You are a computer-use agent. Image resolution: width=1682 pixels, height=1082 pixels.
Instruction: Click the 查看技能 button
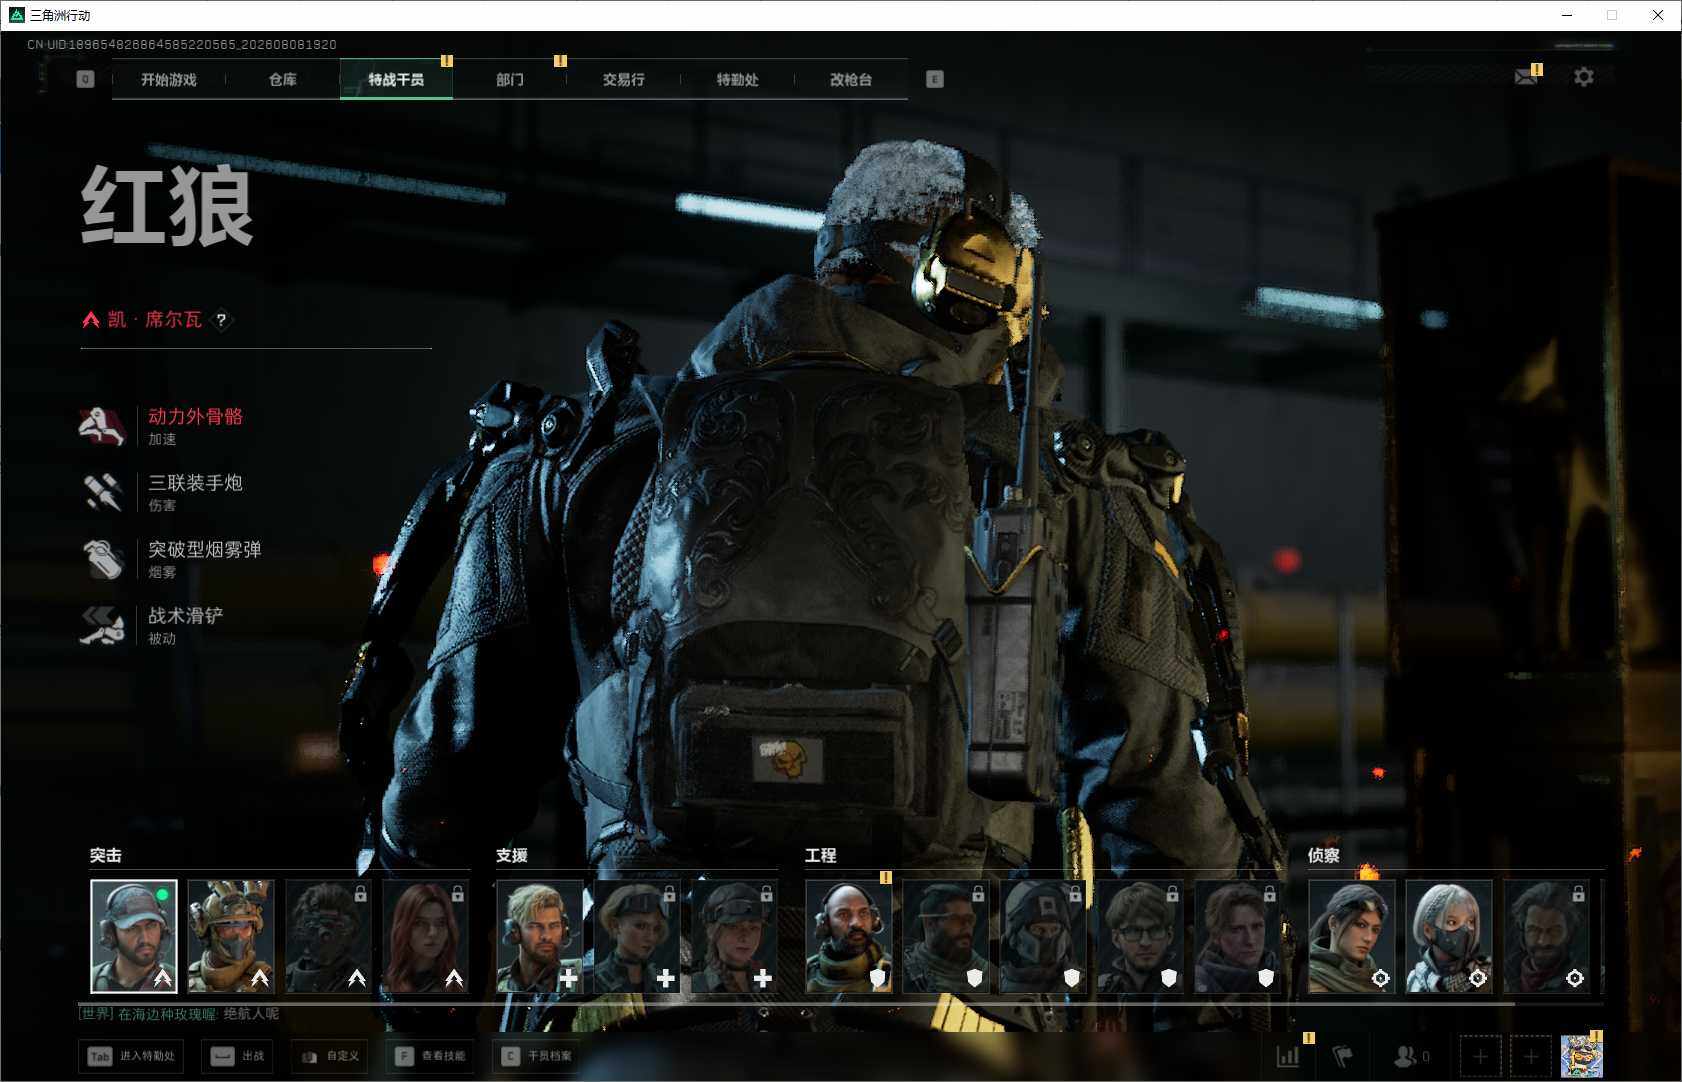coord(431,1056)
